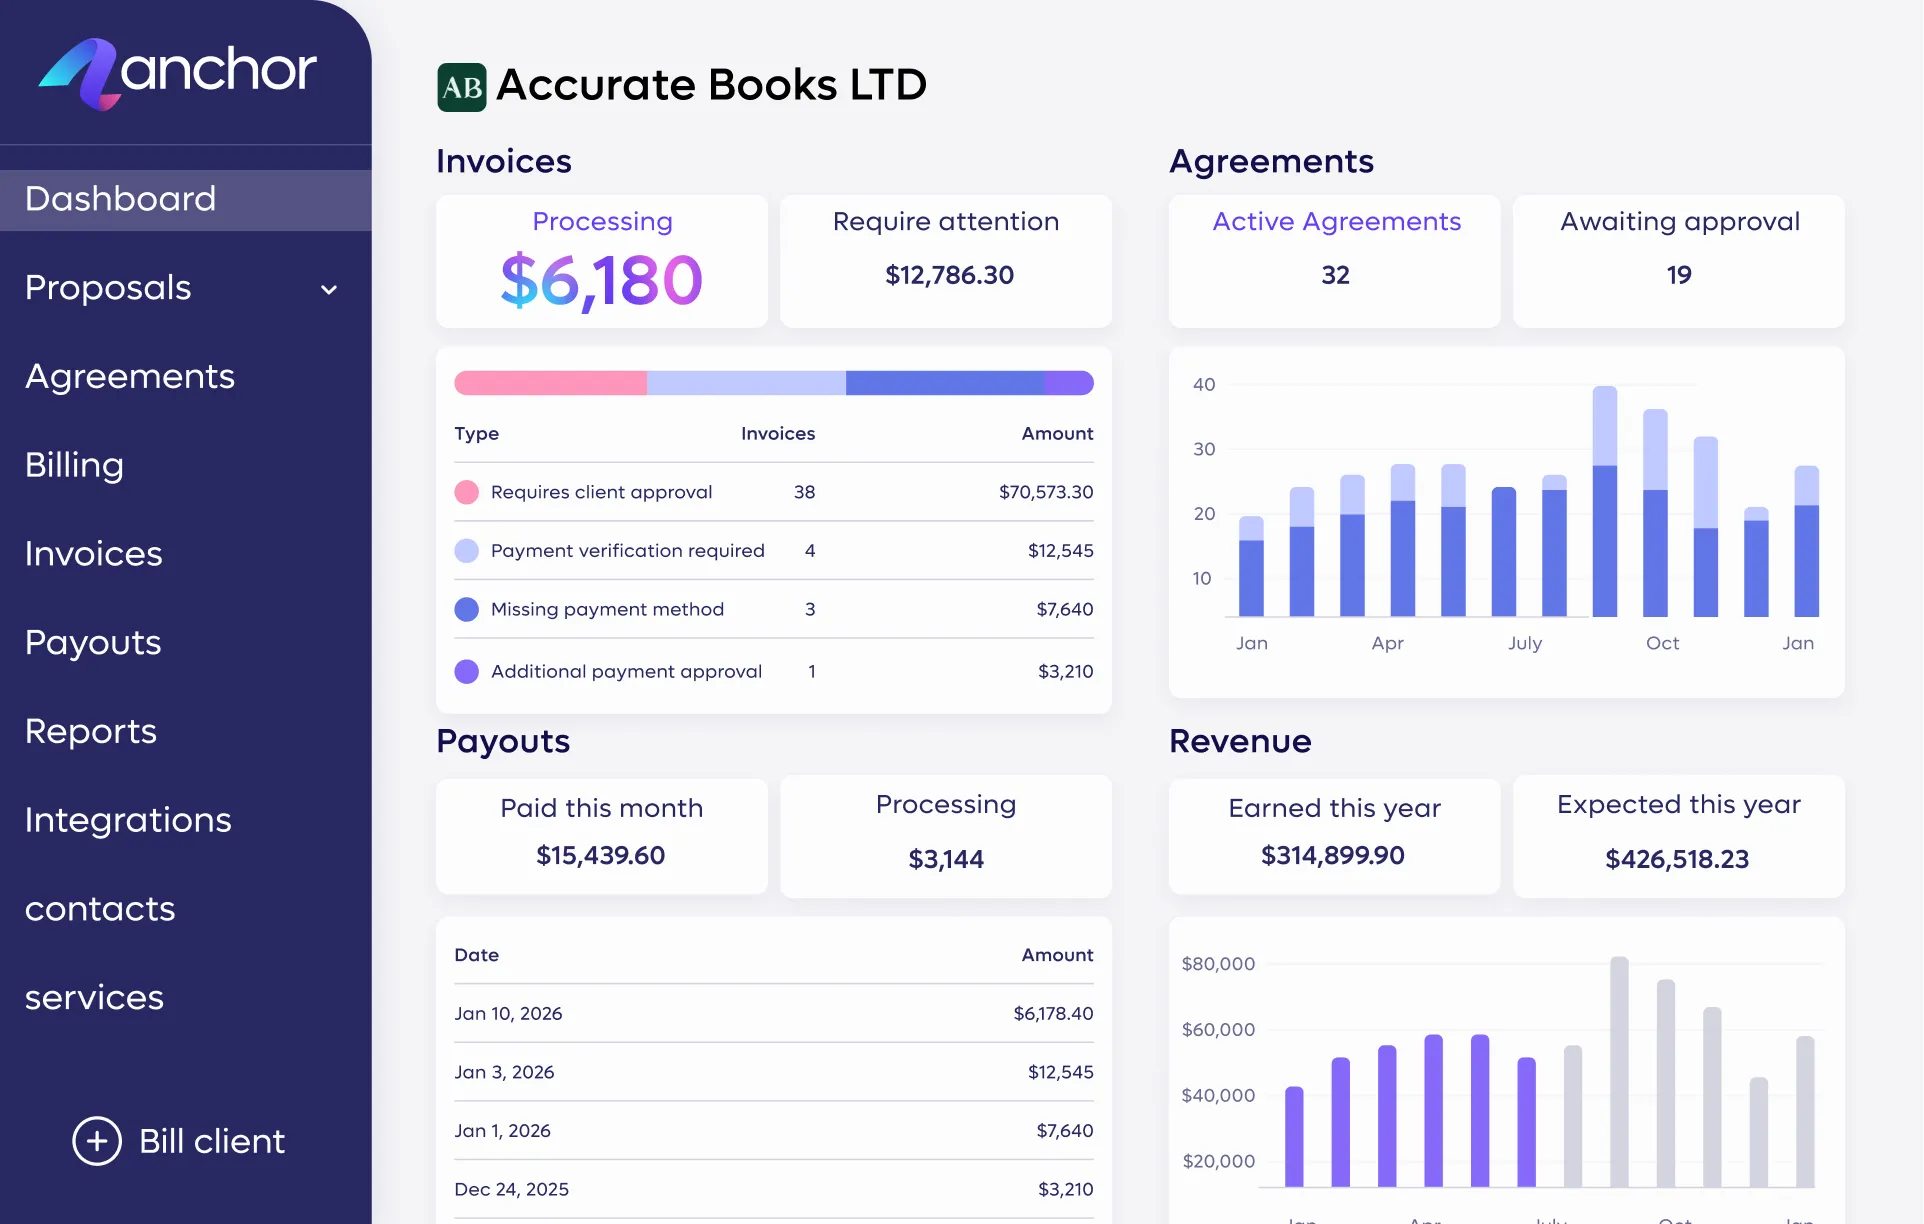Go to Billing in the sidebar
This screenshot has height=1224, width=1924.
74,465
